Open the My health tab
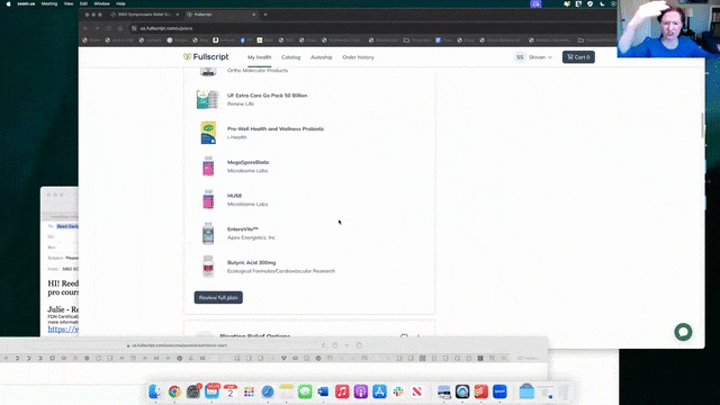This screenshot has height=405, width=720. (259, 57)
